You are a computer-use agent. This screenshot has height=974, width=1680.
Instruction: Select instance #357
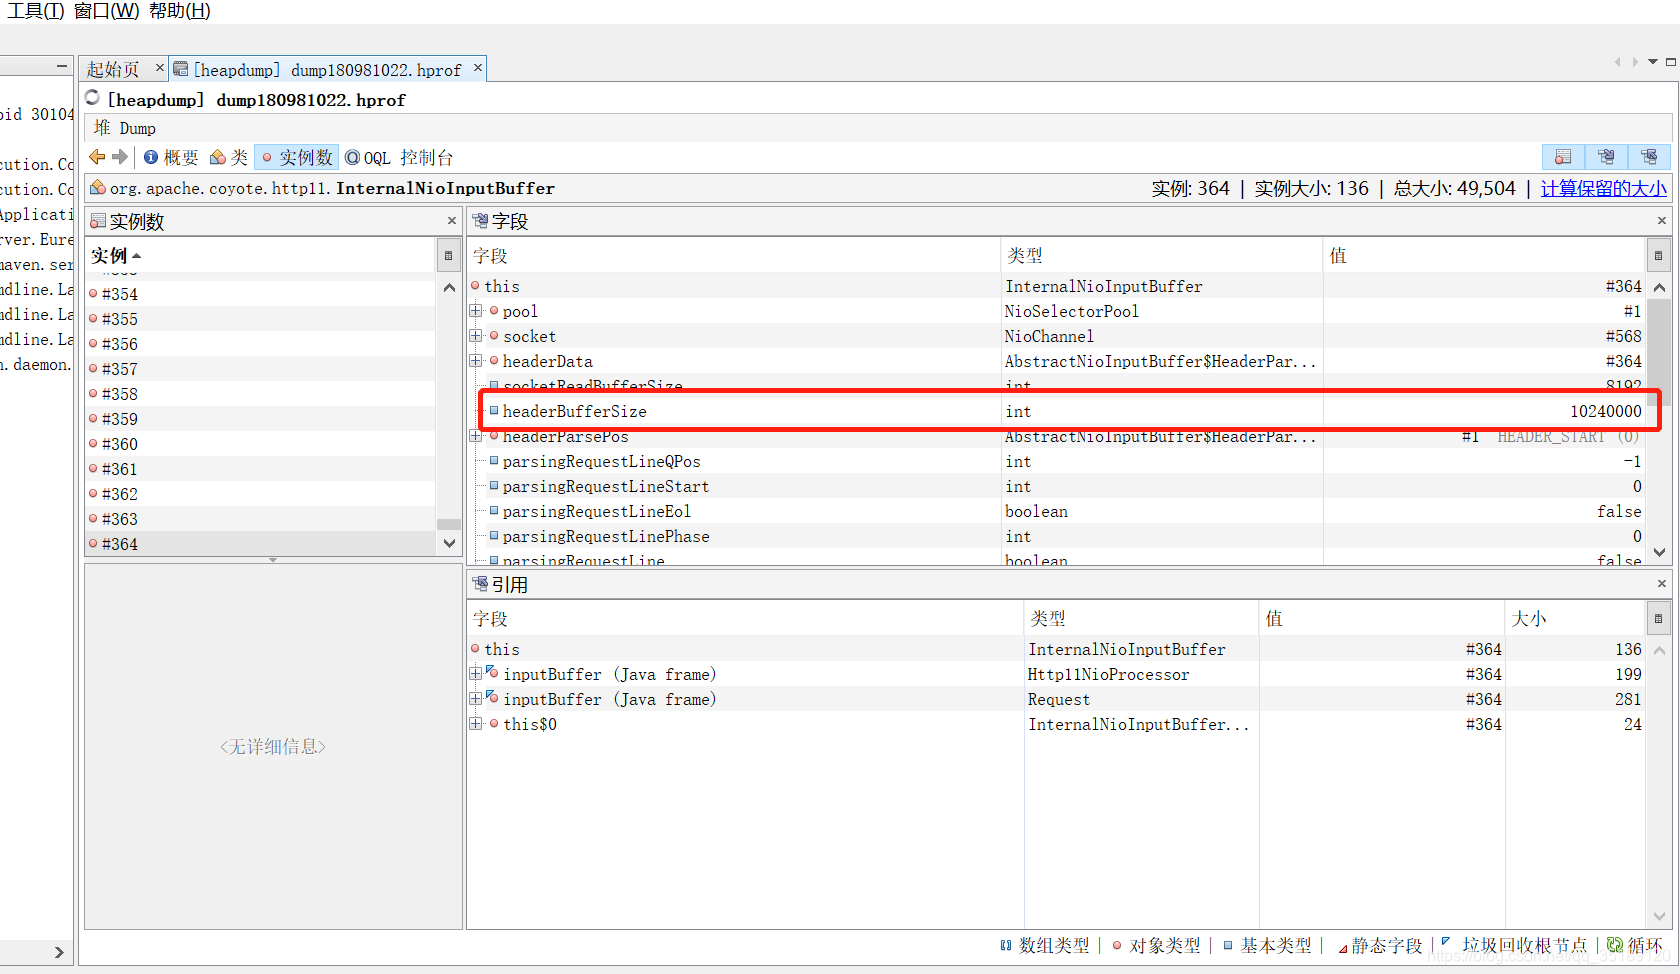coord(261,369)
